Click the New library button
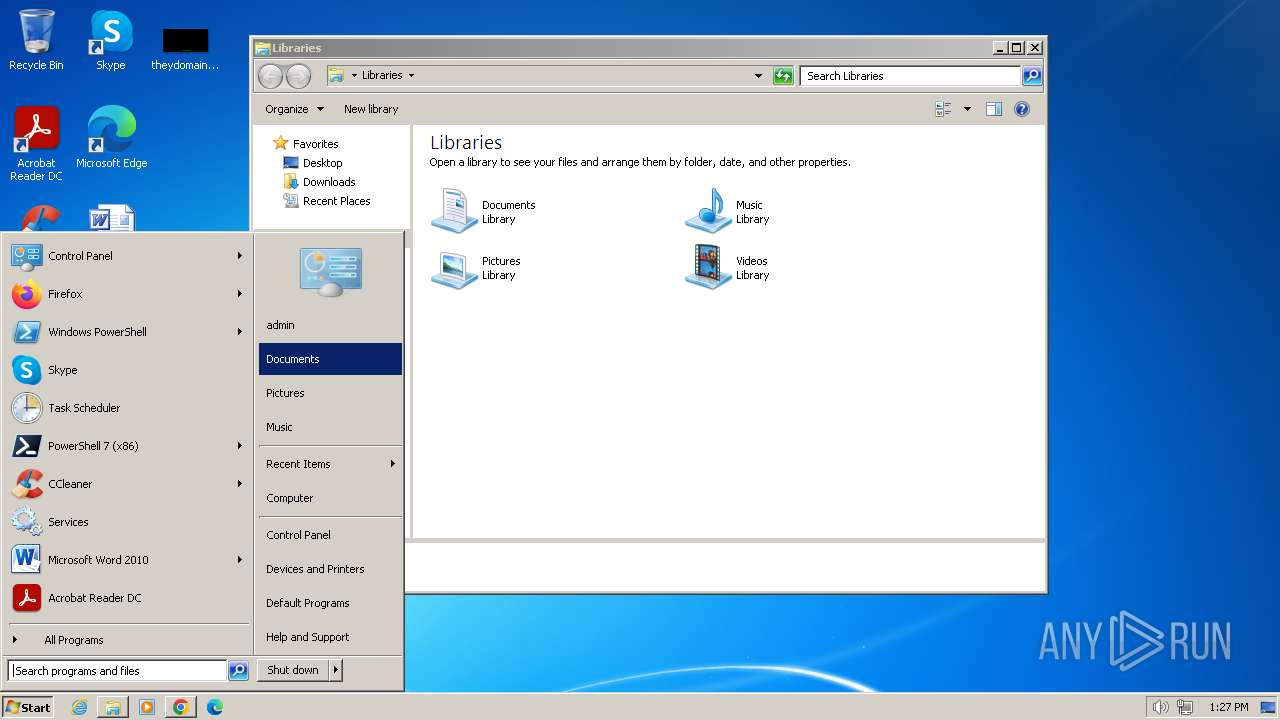Screen dimensions: 1280x720 371,109
